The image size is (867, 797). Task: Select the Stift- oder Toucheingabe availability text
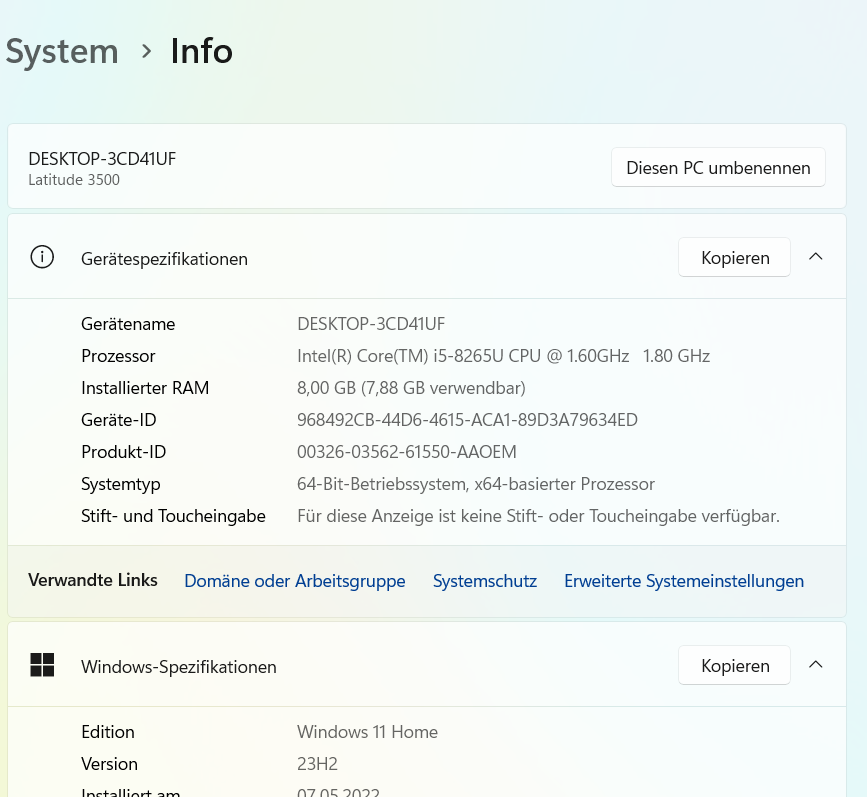(539, 516)
